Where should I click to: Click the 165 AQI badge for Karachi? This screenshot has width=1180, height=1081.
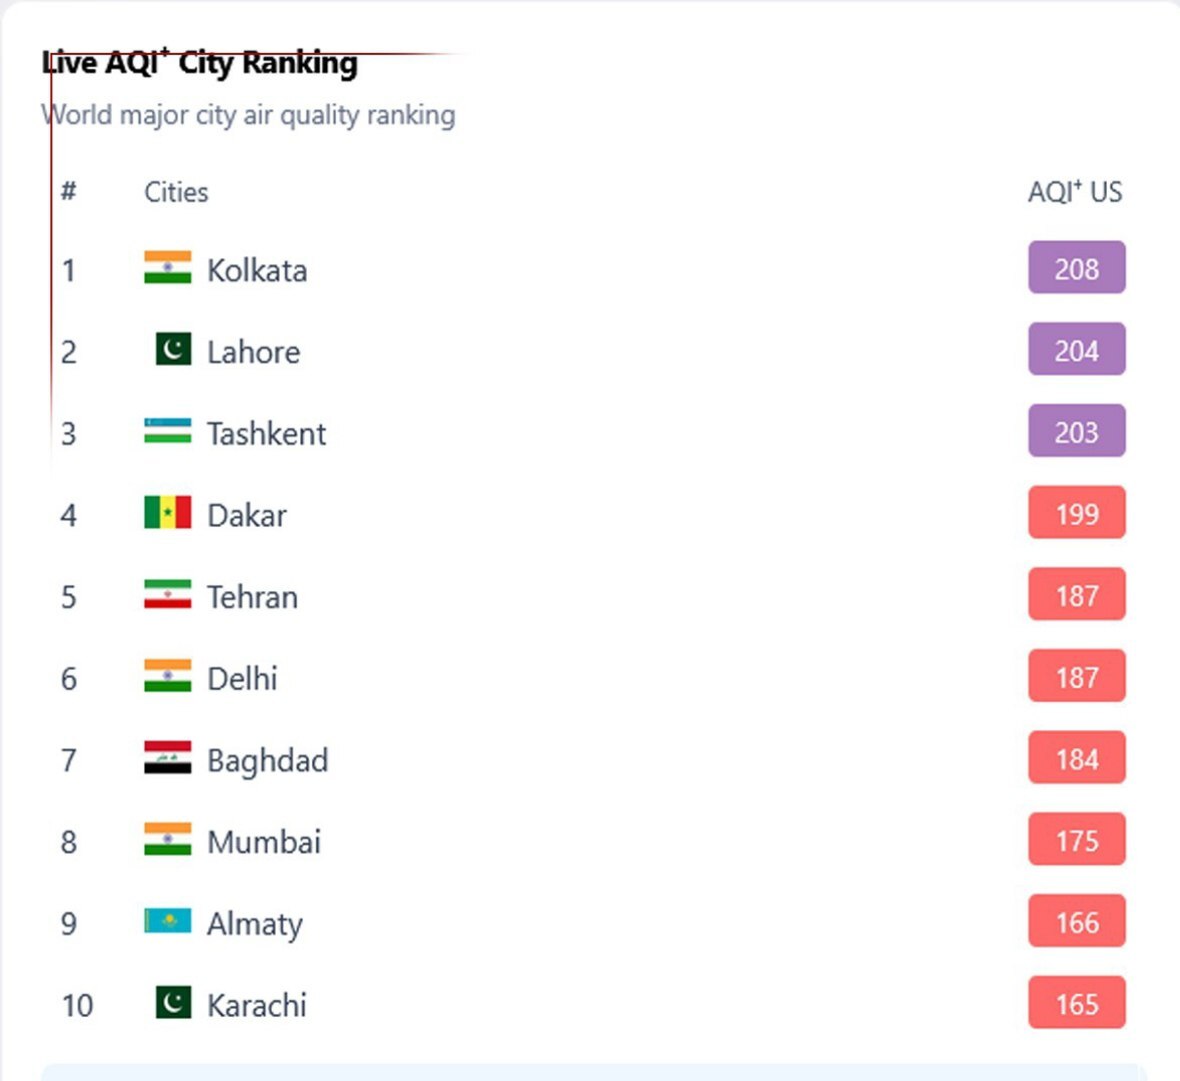tap(1076, 1003)
